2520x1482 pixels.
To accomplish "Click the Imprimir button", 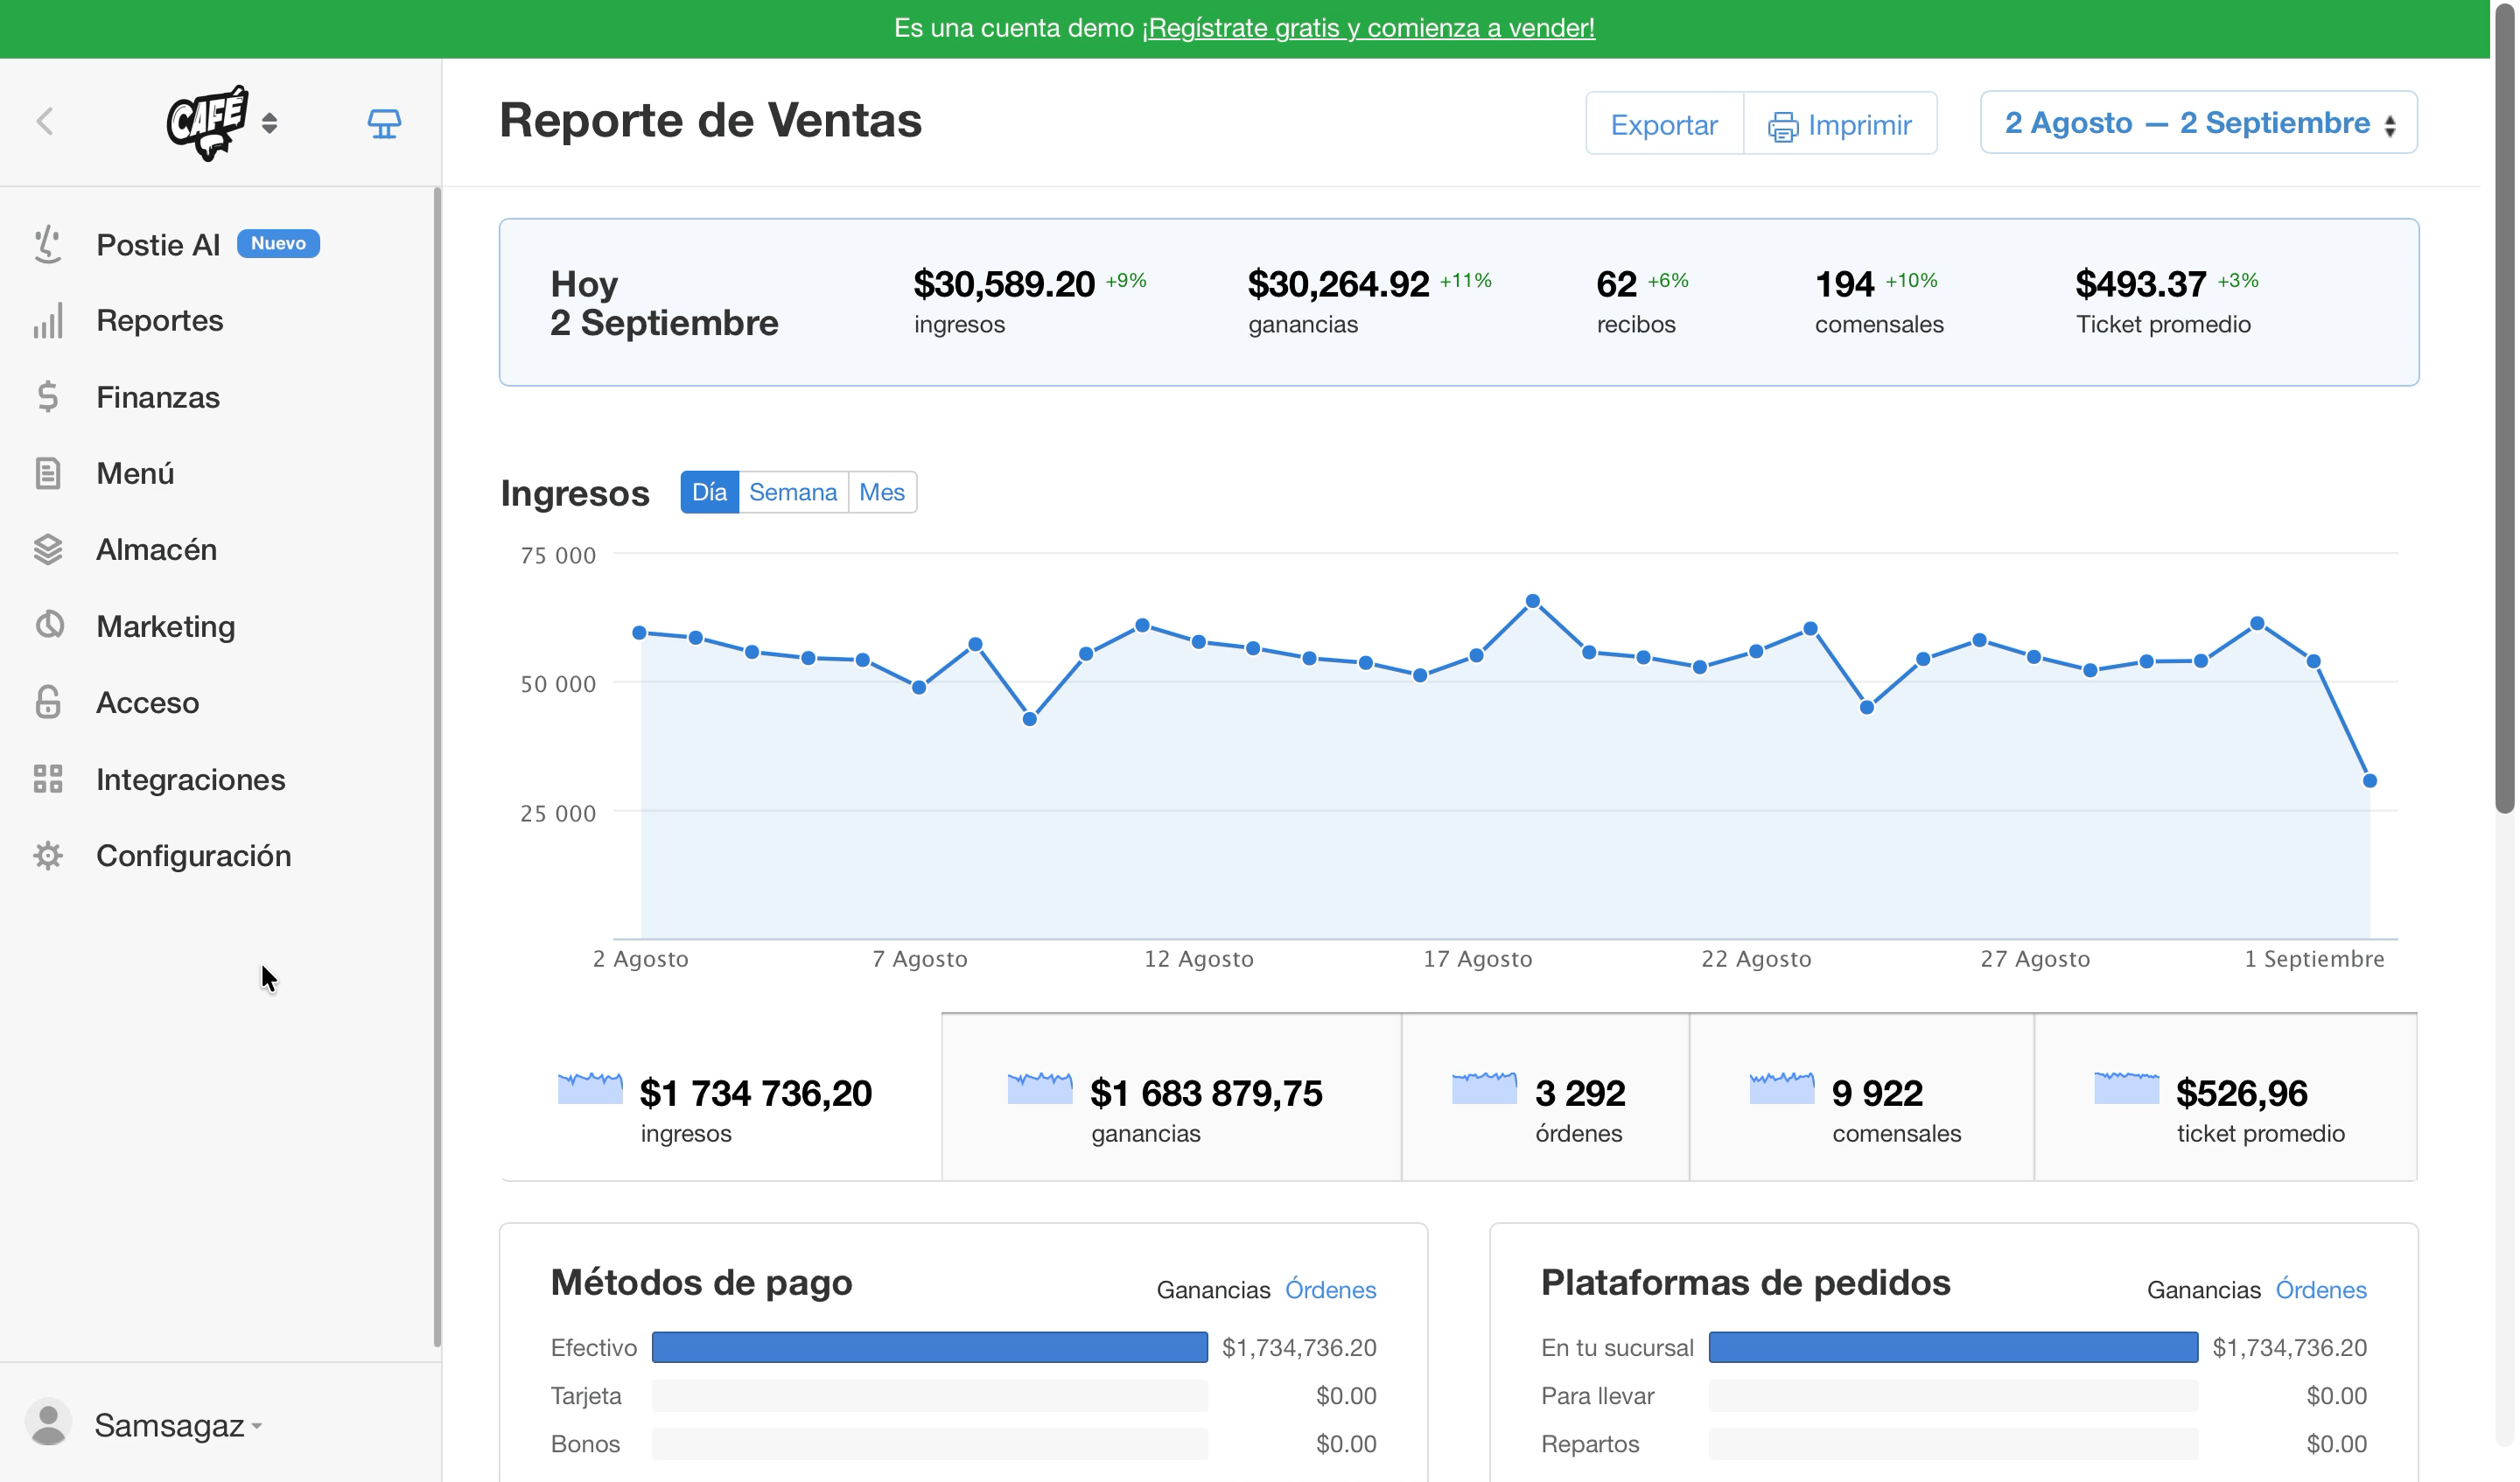I will pyautogui.click(x=1841, y=124).
